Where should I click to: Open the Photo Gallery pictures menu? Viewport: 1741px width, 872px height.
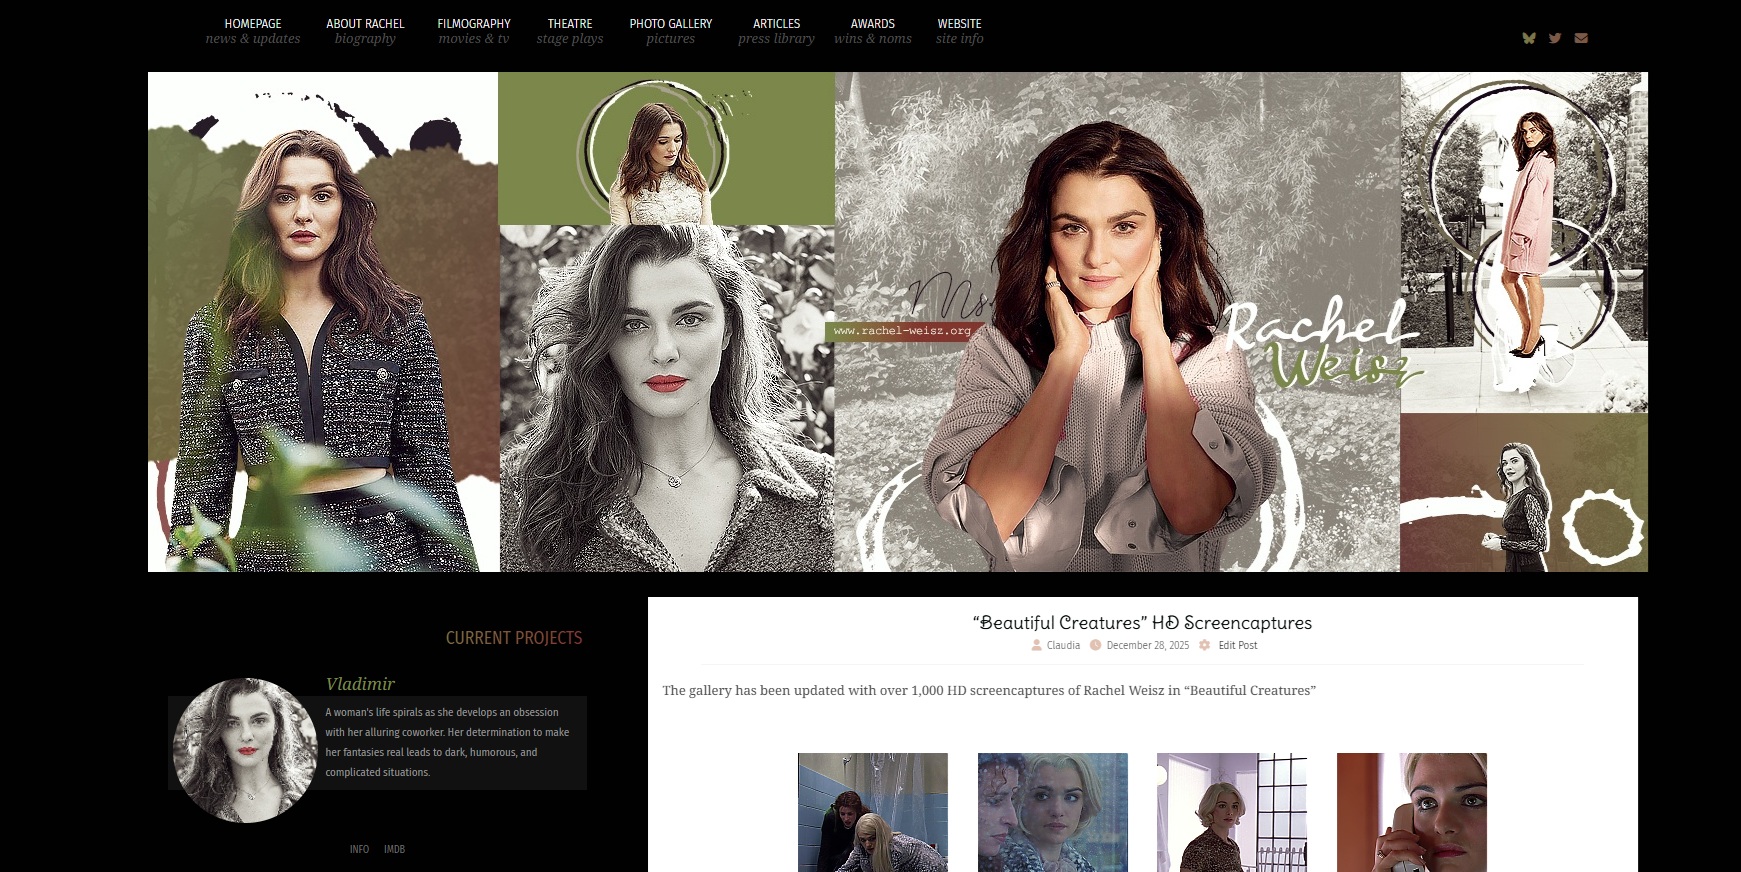671,31
